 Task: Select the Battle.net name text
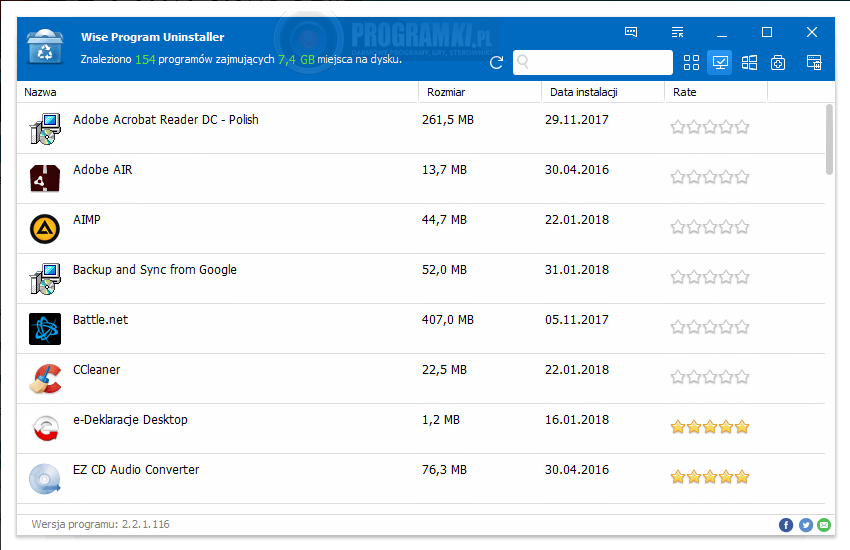100,320
